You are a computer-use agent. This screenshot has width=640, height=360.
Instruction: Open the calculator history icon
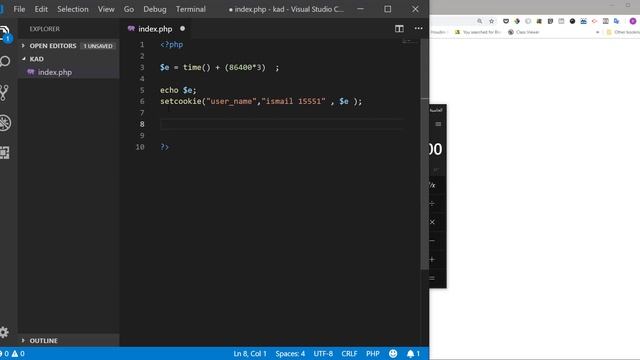coord(438,124)
